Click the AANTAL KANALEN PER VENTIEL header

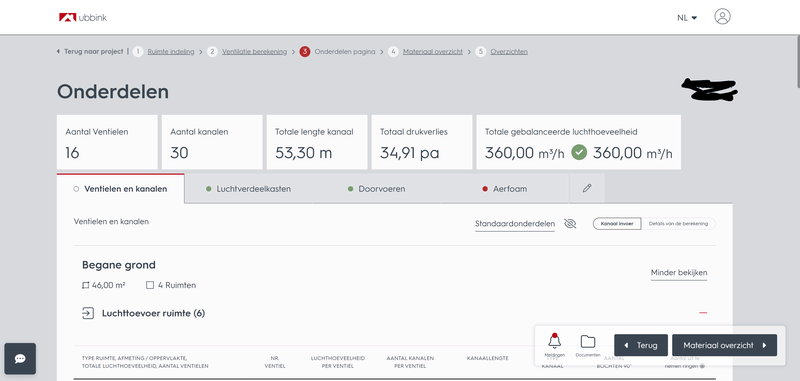pos(410,362)
